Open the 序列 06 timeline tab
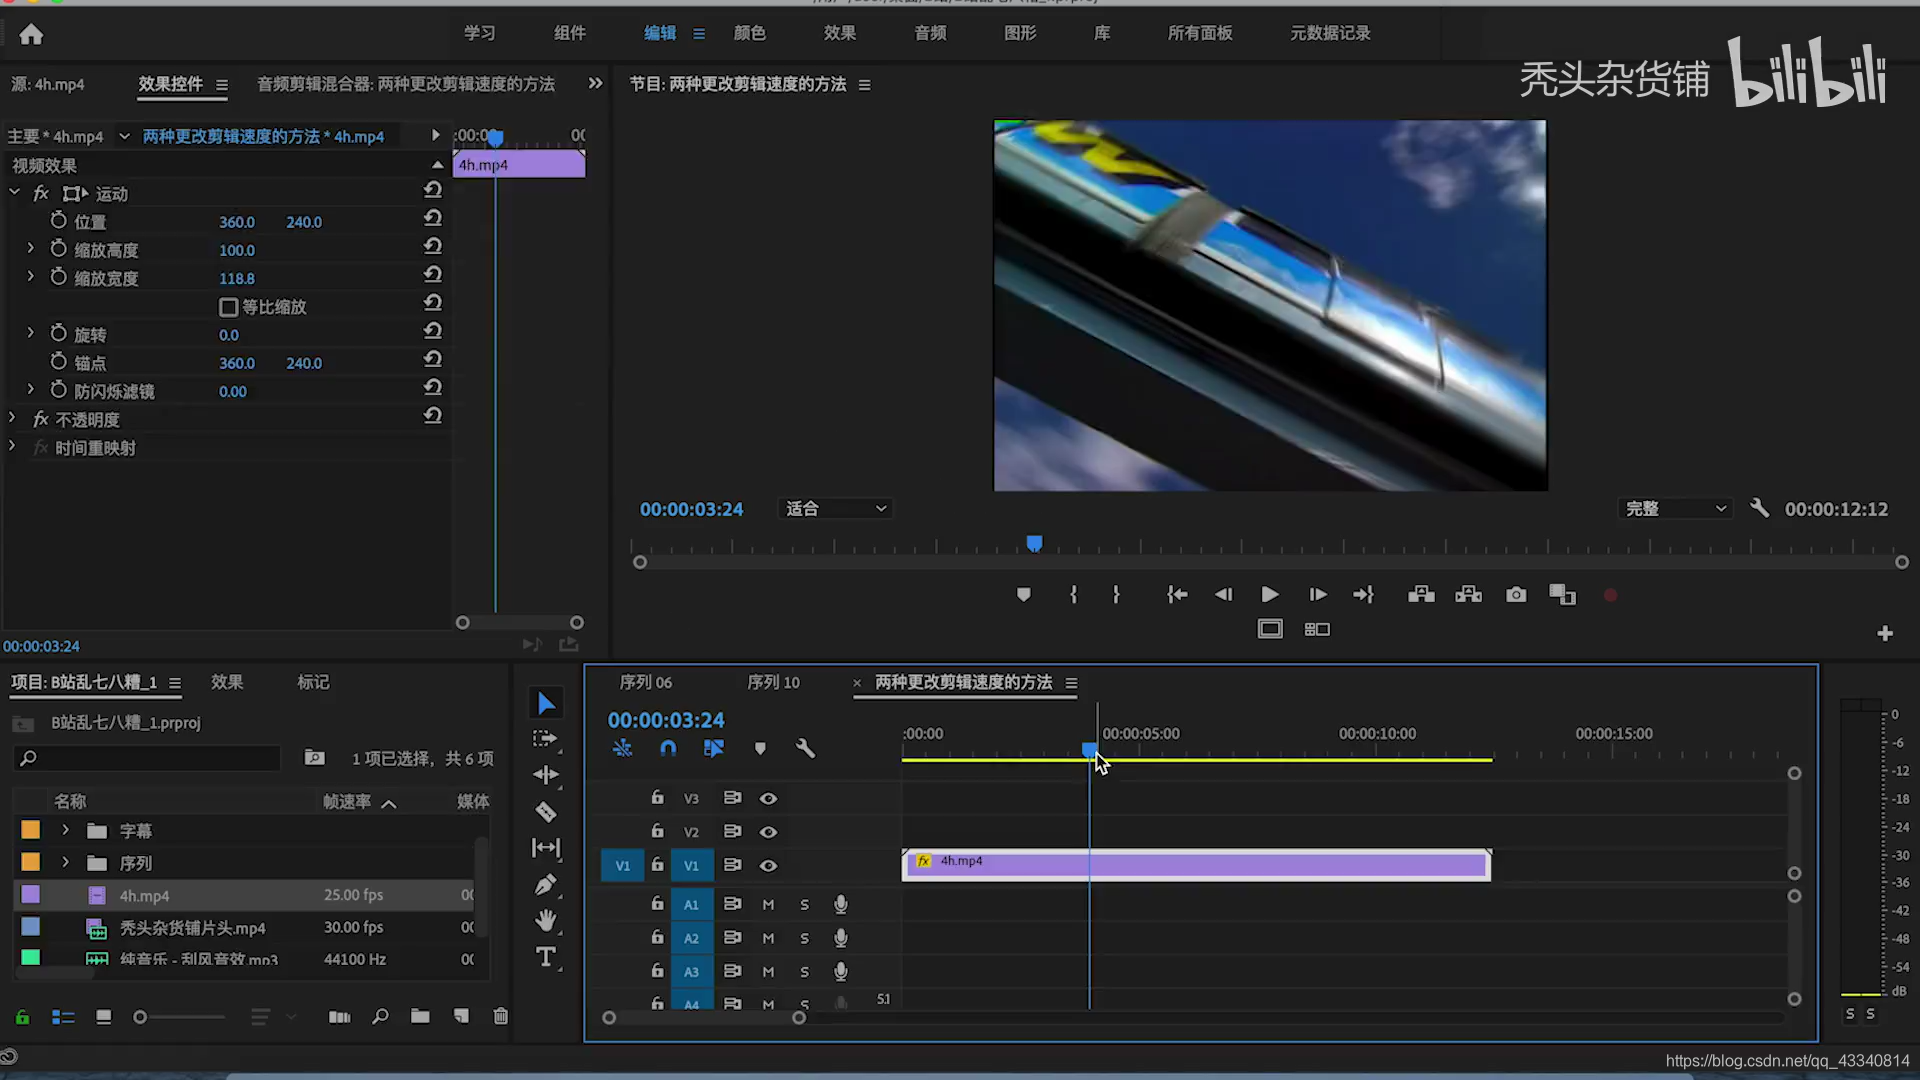This screenshot has width=1920, height=1080. pos(645,682)
